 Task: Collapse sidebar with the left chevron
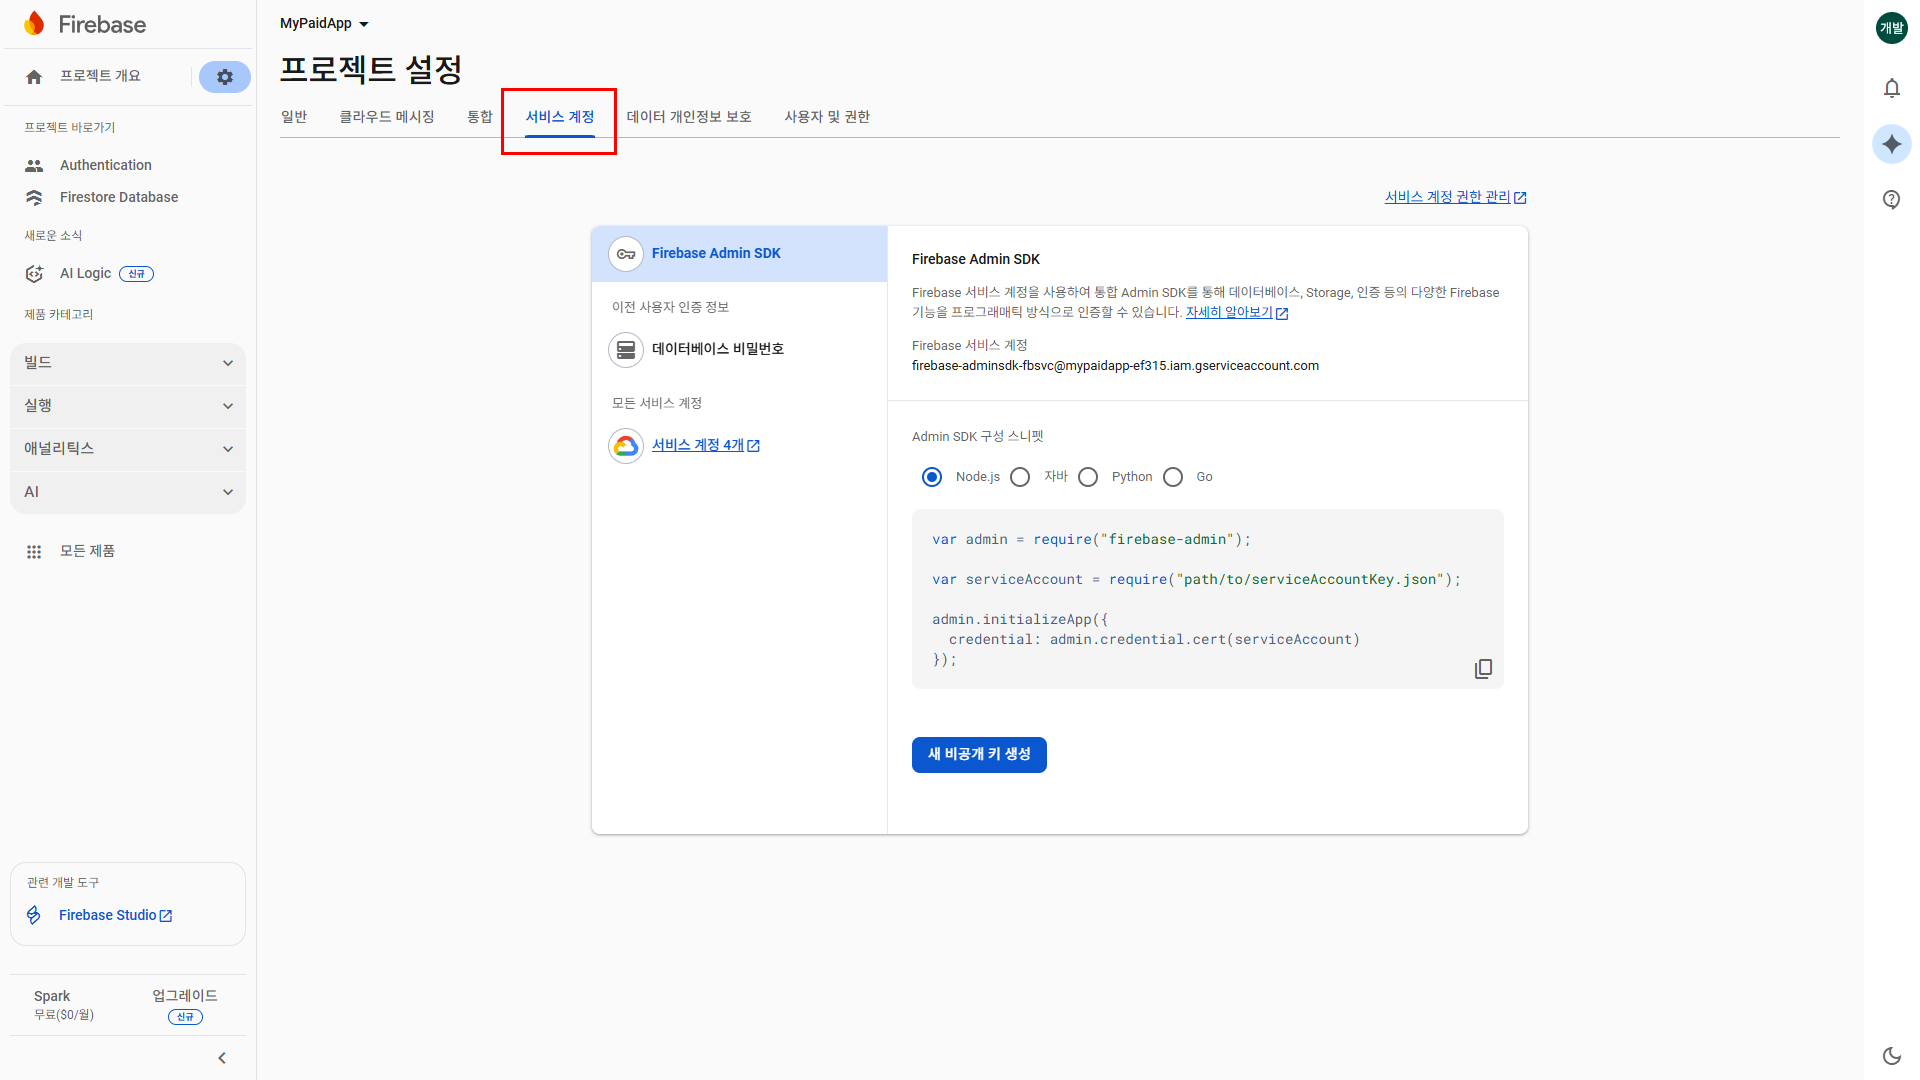[x=222, y=1058]
